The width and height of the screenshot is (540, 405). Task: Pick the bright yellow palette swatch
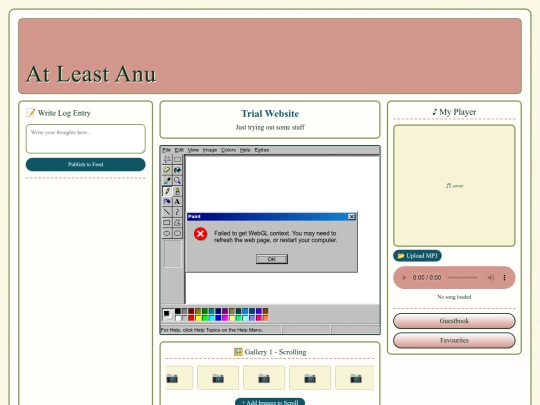click(x=198, y=318)
